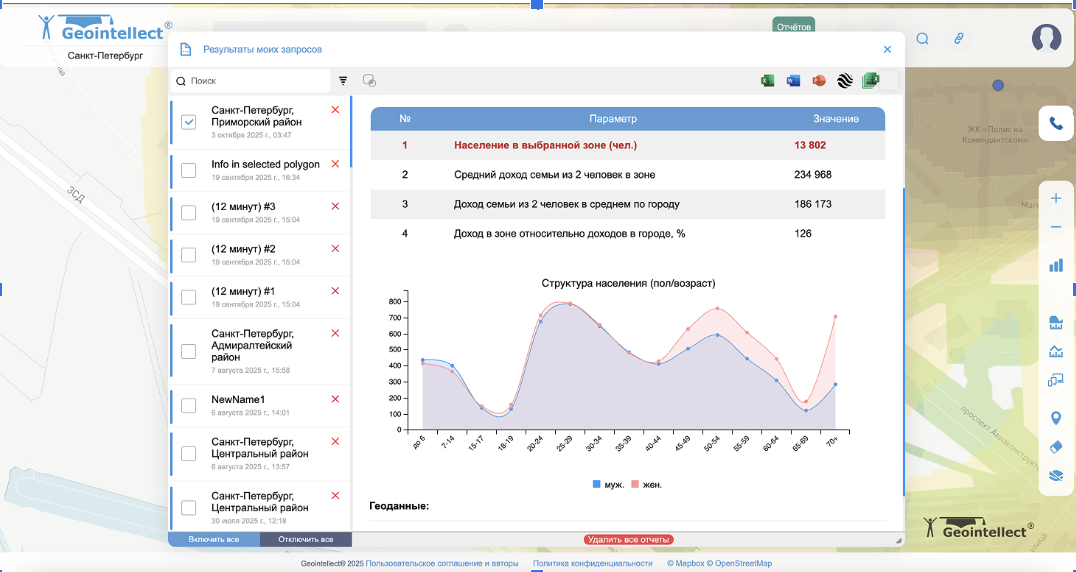The width and height of the screenshot is (1076, 572).
Task: Toggle the муж. legend color swatch
Action: [597, 484]
